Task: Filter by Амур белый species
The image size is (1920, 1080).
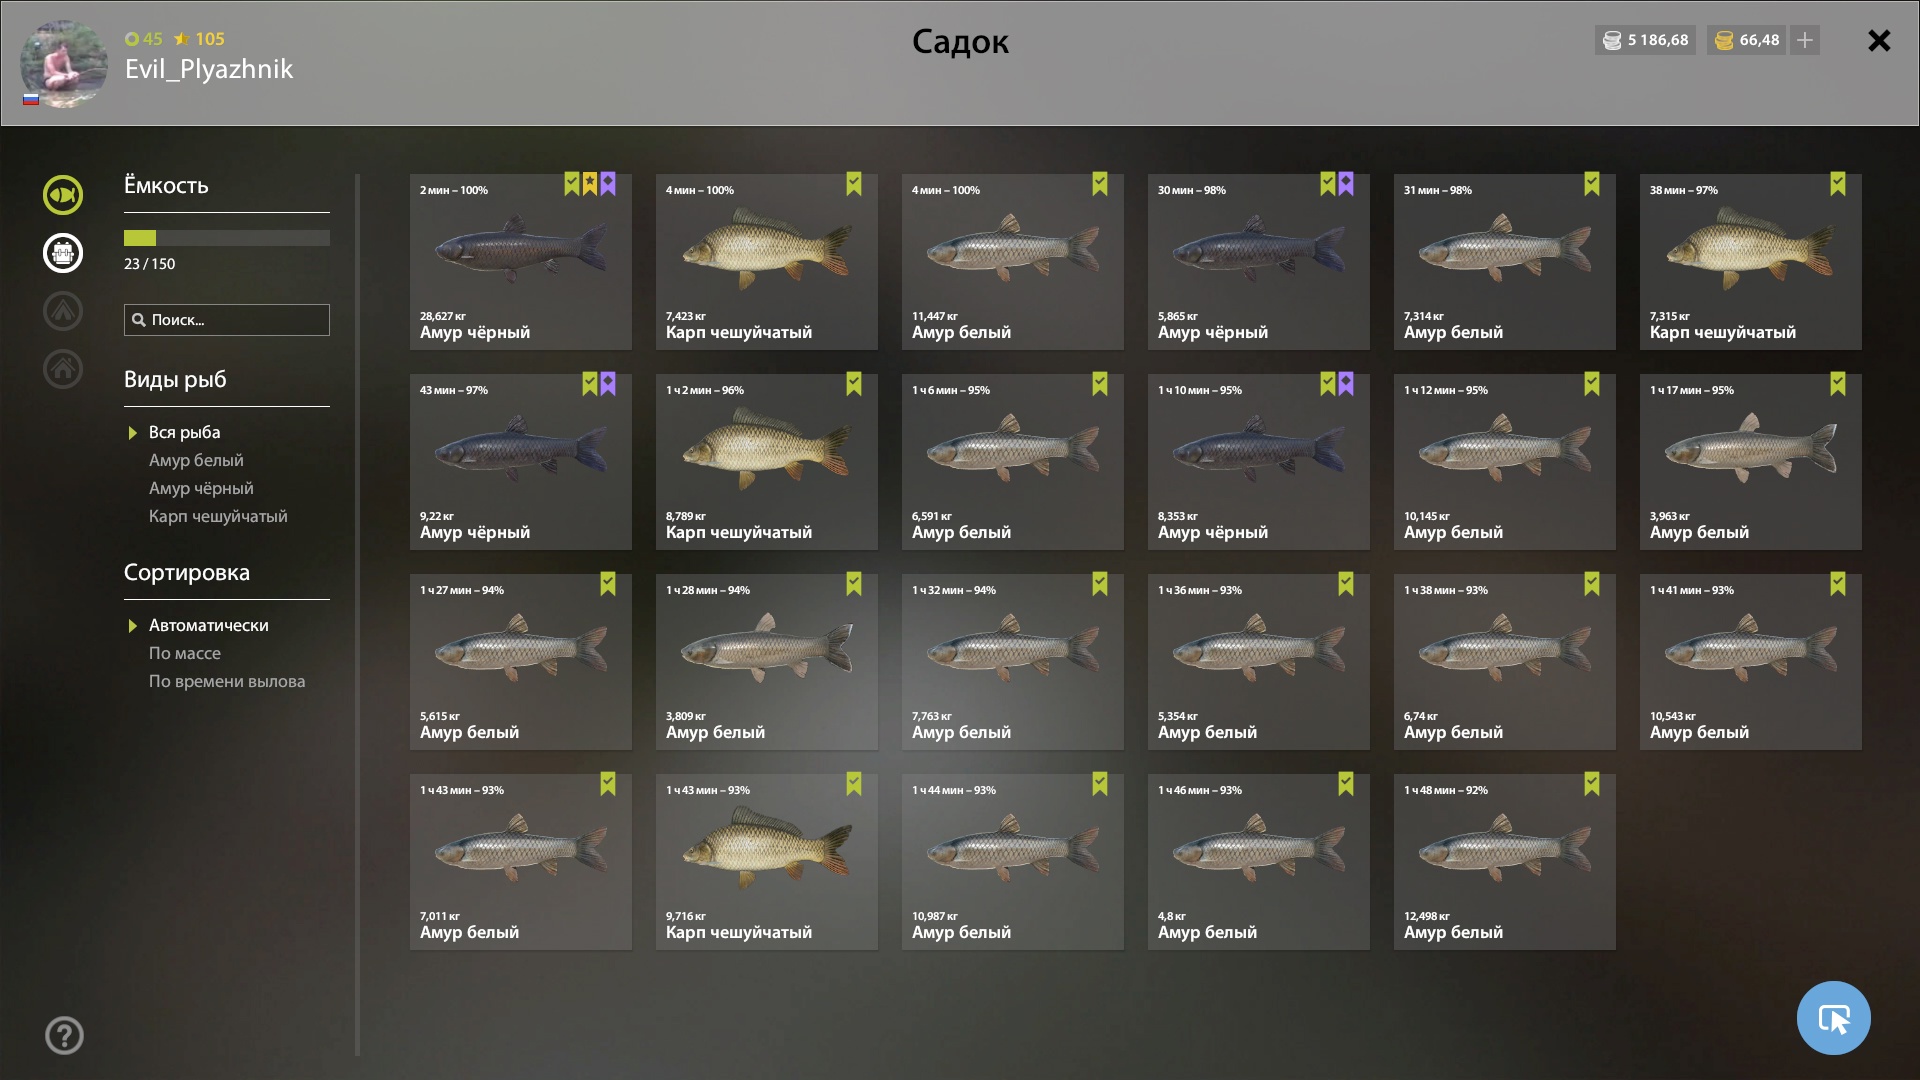Action: (x=196, y=460)
